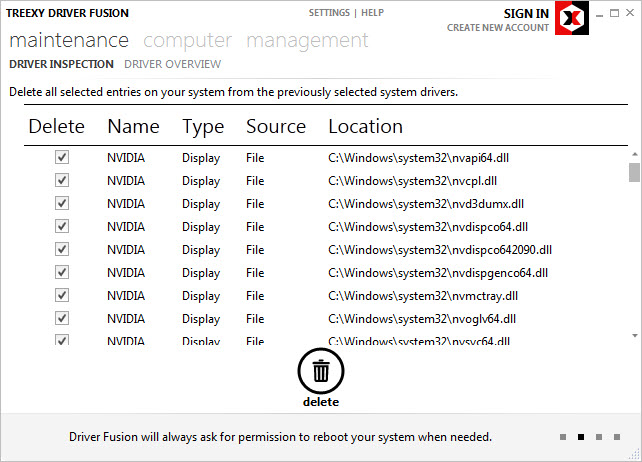
Task: Select the third tip page indicator dot
Action: click(599, 437)
